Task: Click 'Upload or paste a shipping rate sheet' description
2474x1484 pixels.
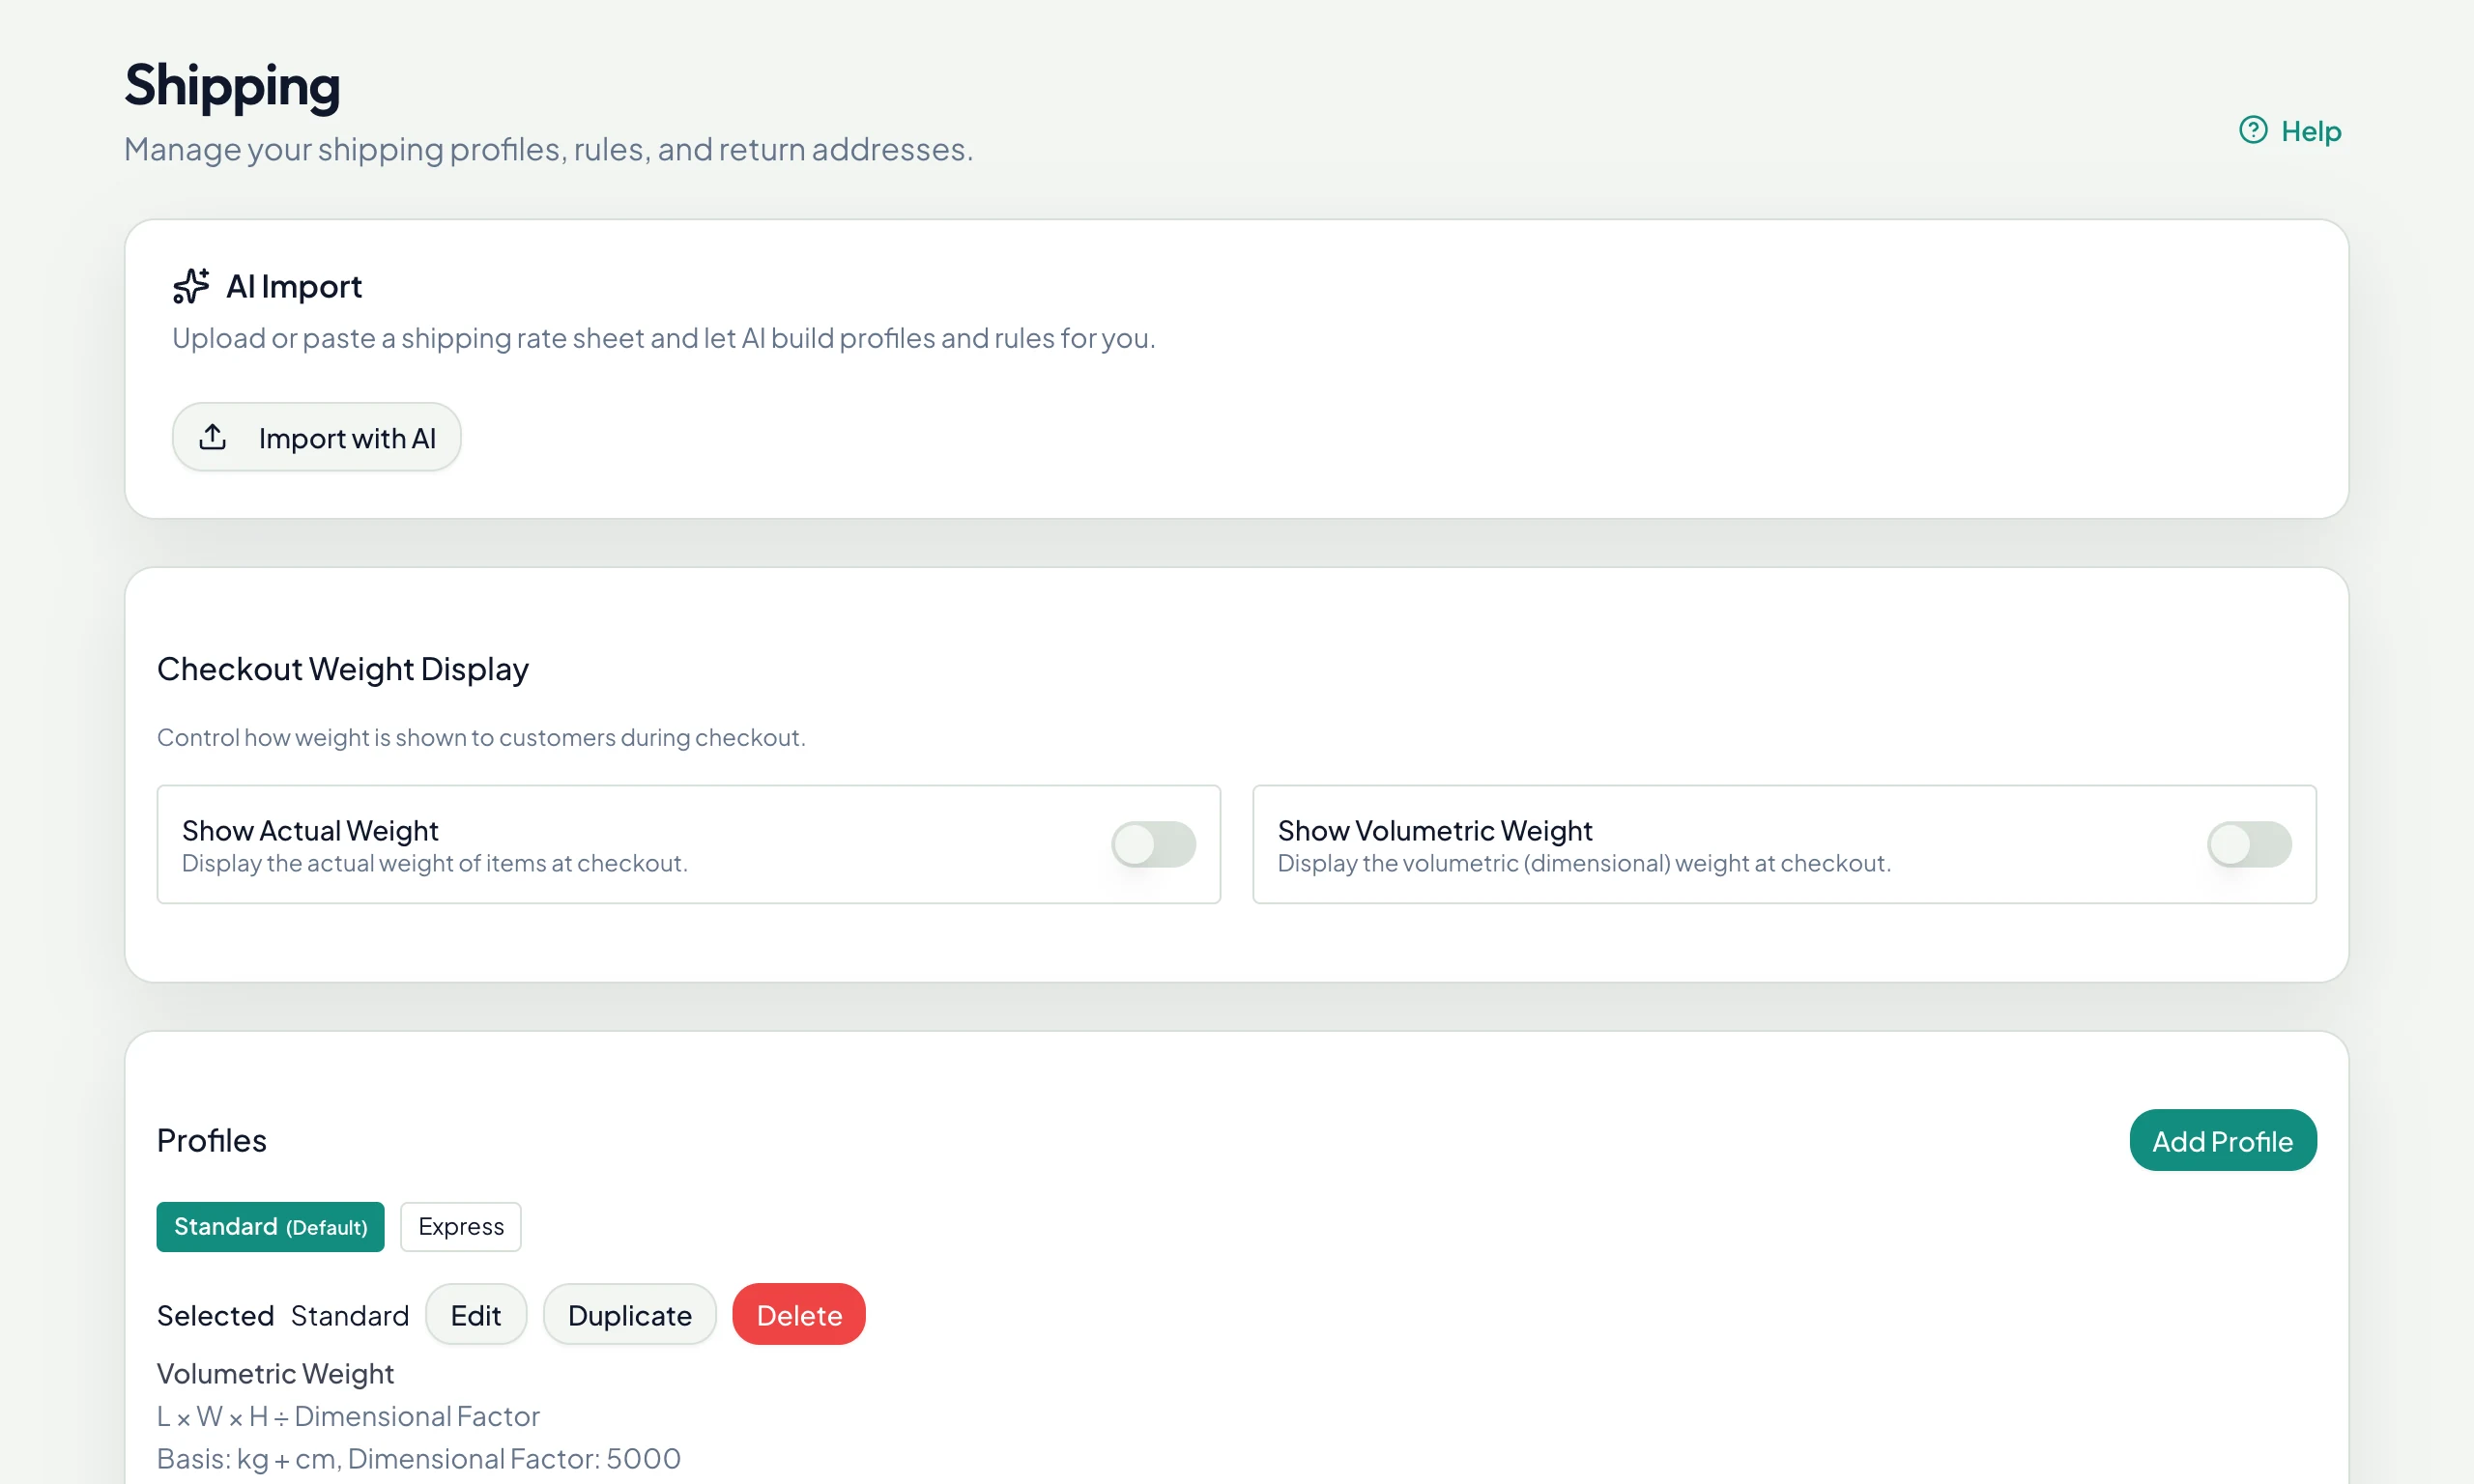Action: pyautogui.click(x=664, y=338)
